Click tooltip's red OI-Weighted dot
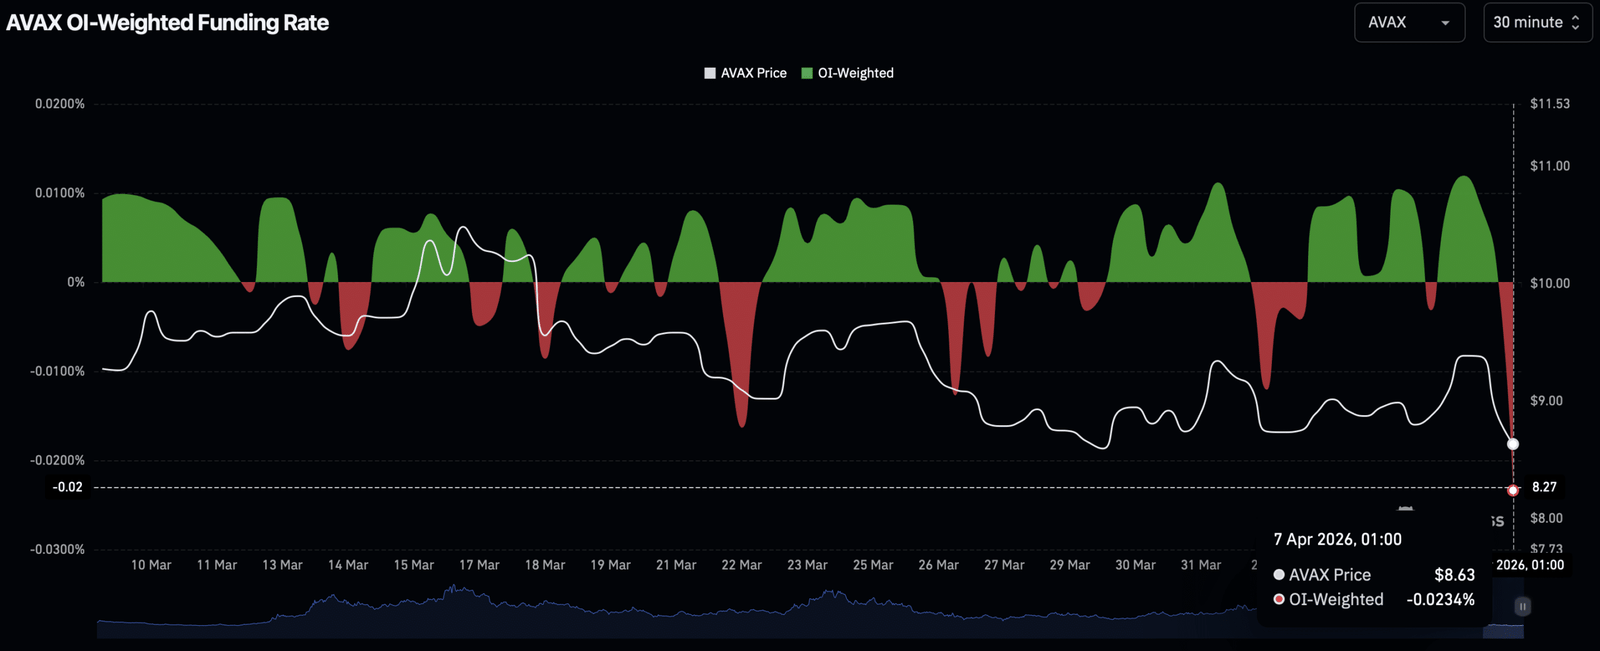Viewport: 1600px width, 651px height. [x=1279, y=599]
